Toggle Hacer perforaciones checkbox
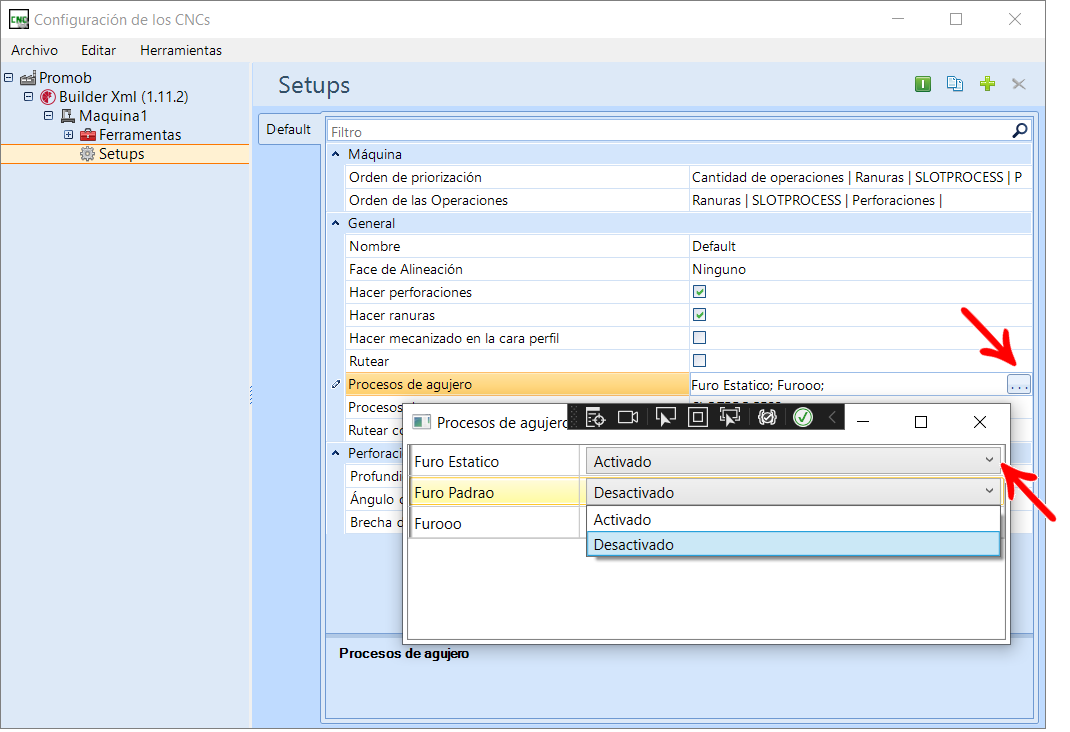This screenshot has height=732, width=1070. click(x=699, y=292)
